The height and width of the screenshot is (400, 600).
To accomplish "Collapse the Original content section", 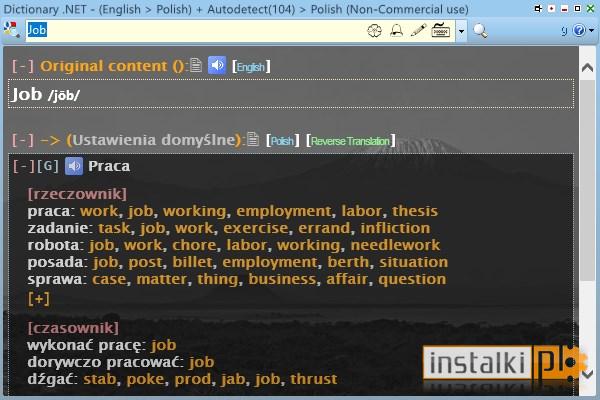I will (23, 66).
